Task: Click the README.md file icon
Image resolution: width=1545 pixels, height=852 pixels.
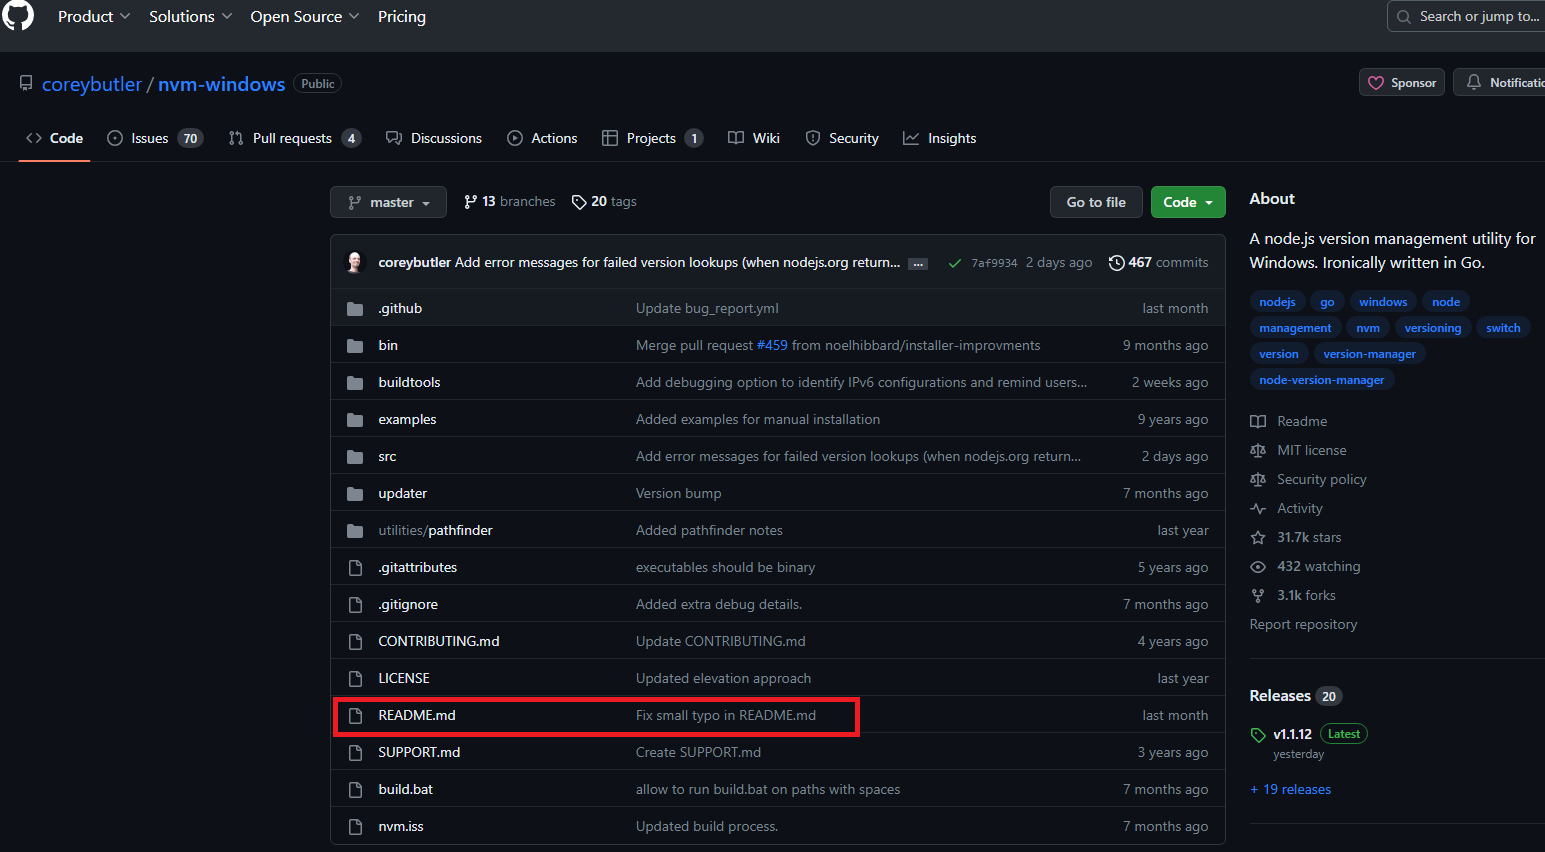Action: (355, 716)
